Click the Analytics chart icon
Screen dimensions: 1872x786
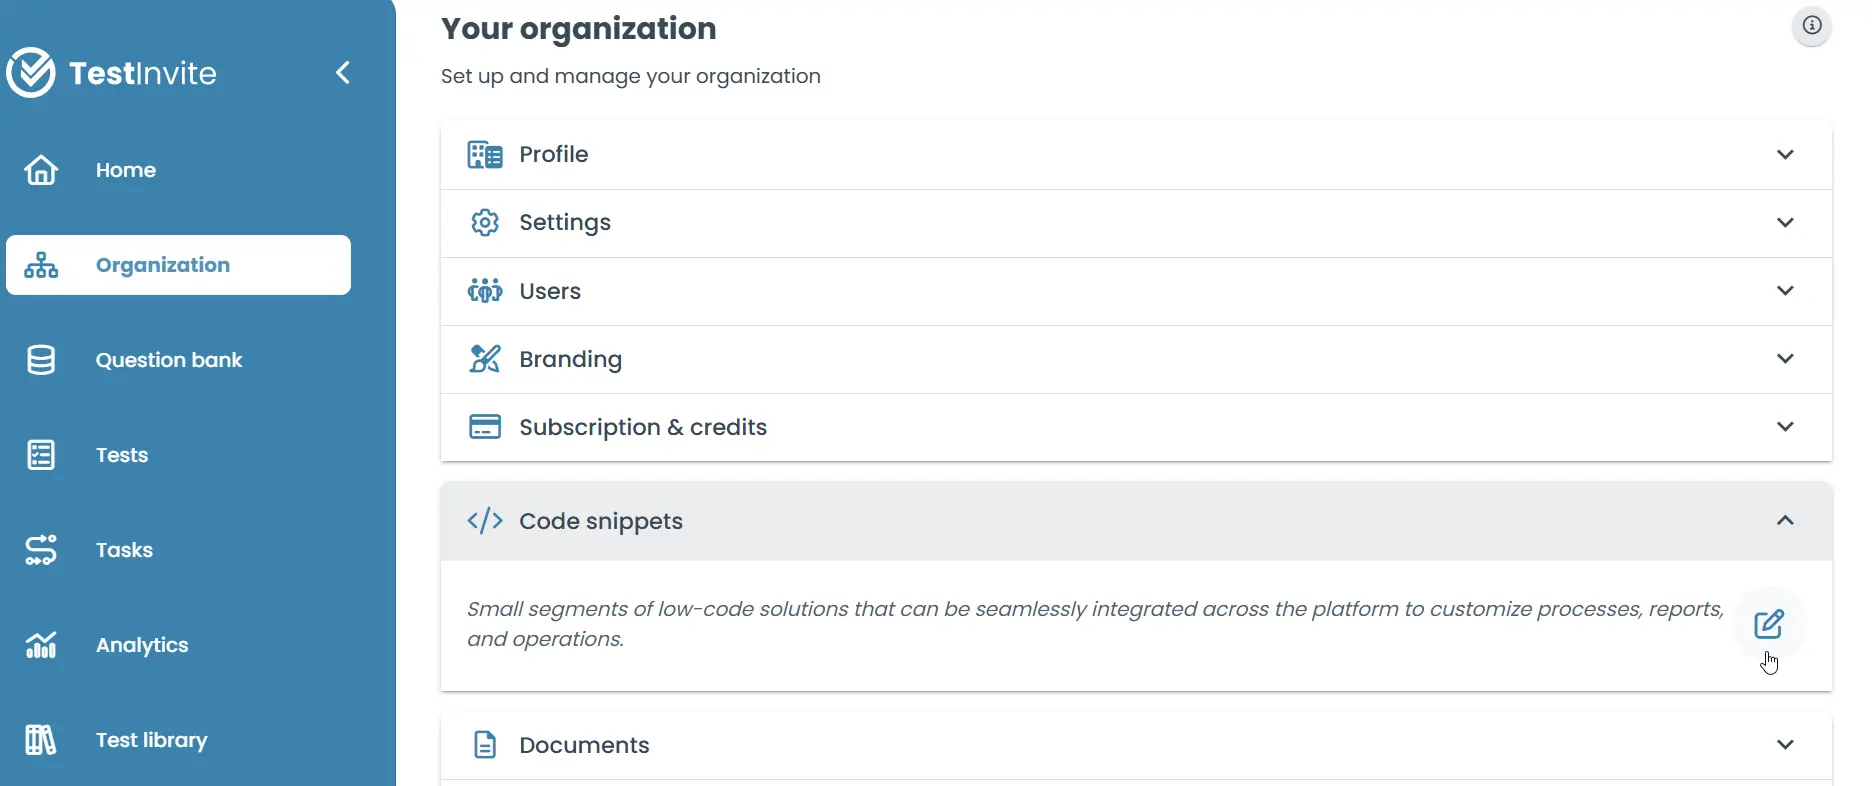tap(41, 645)
